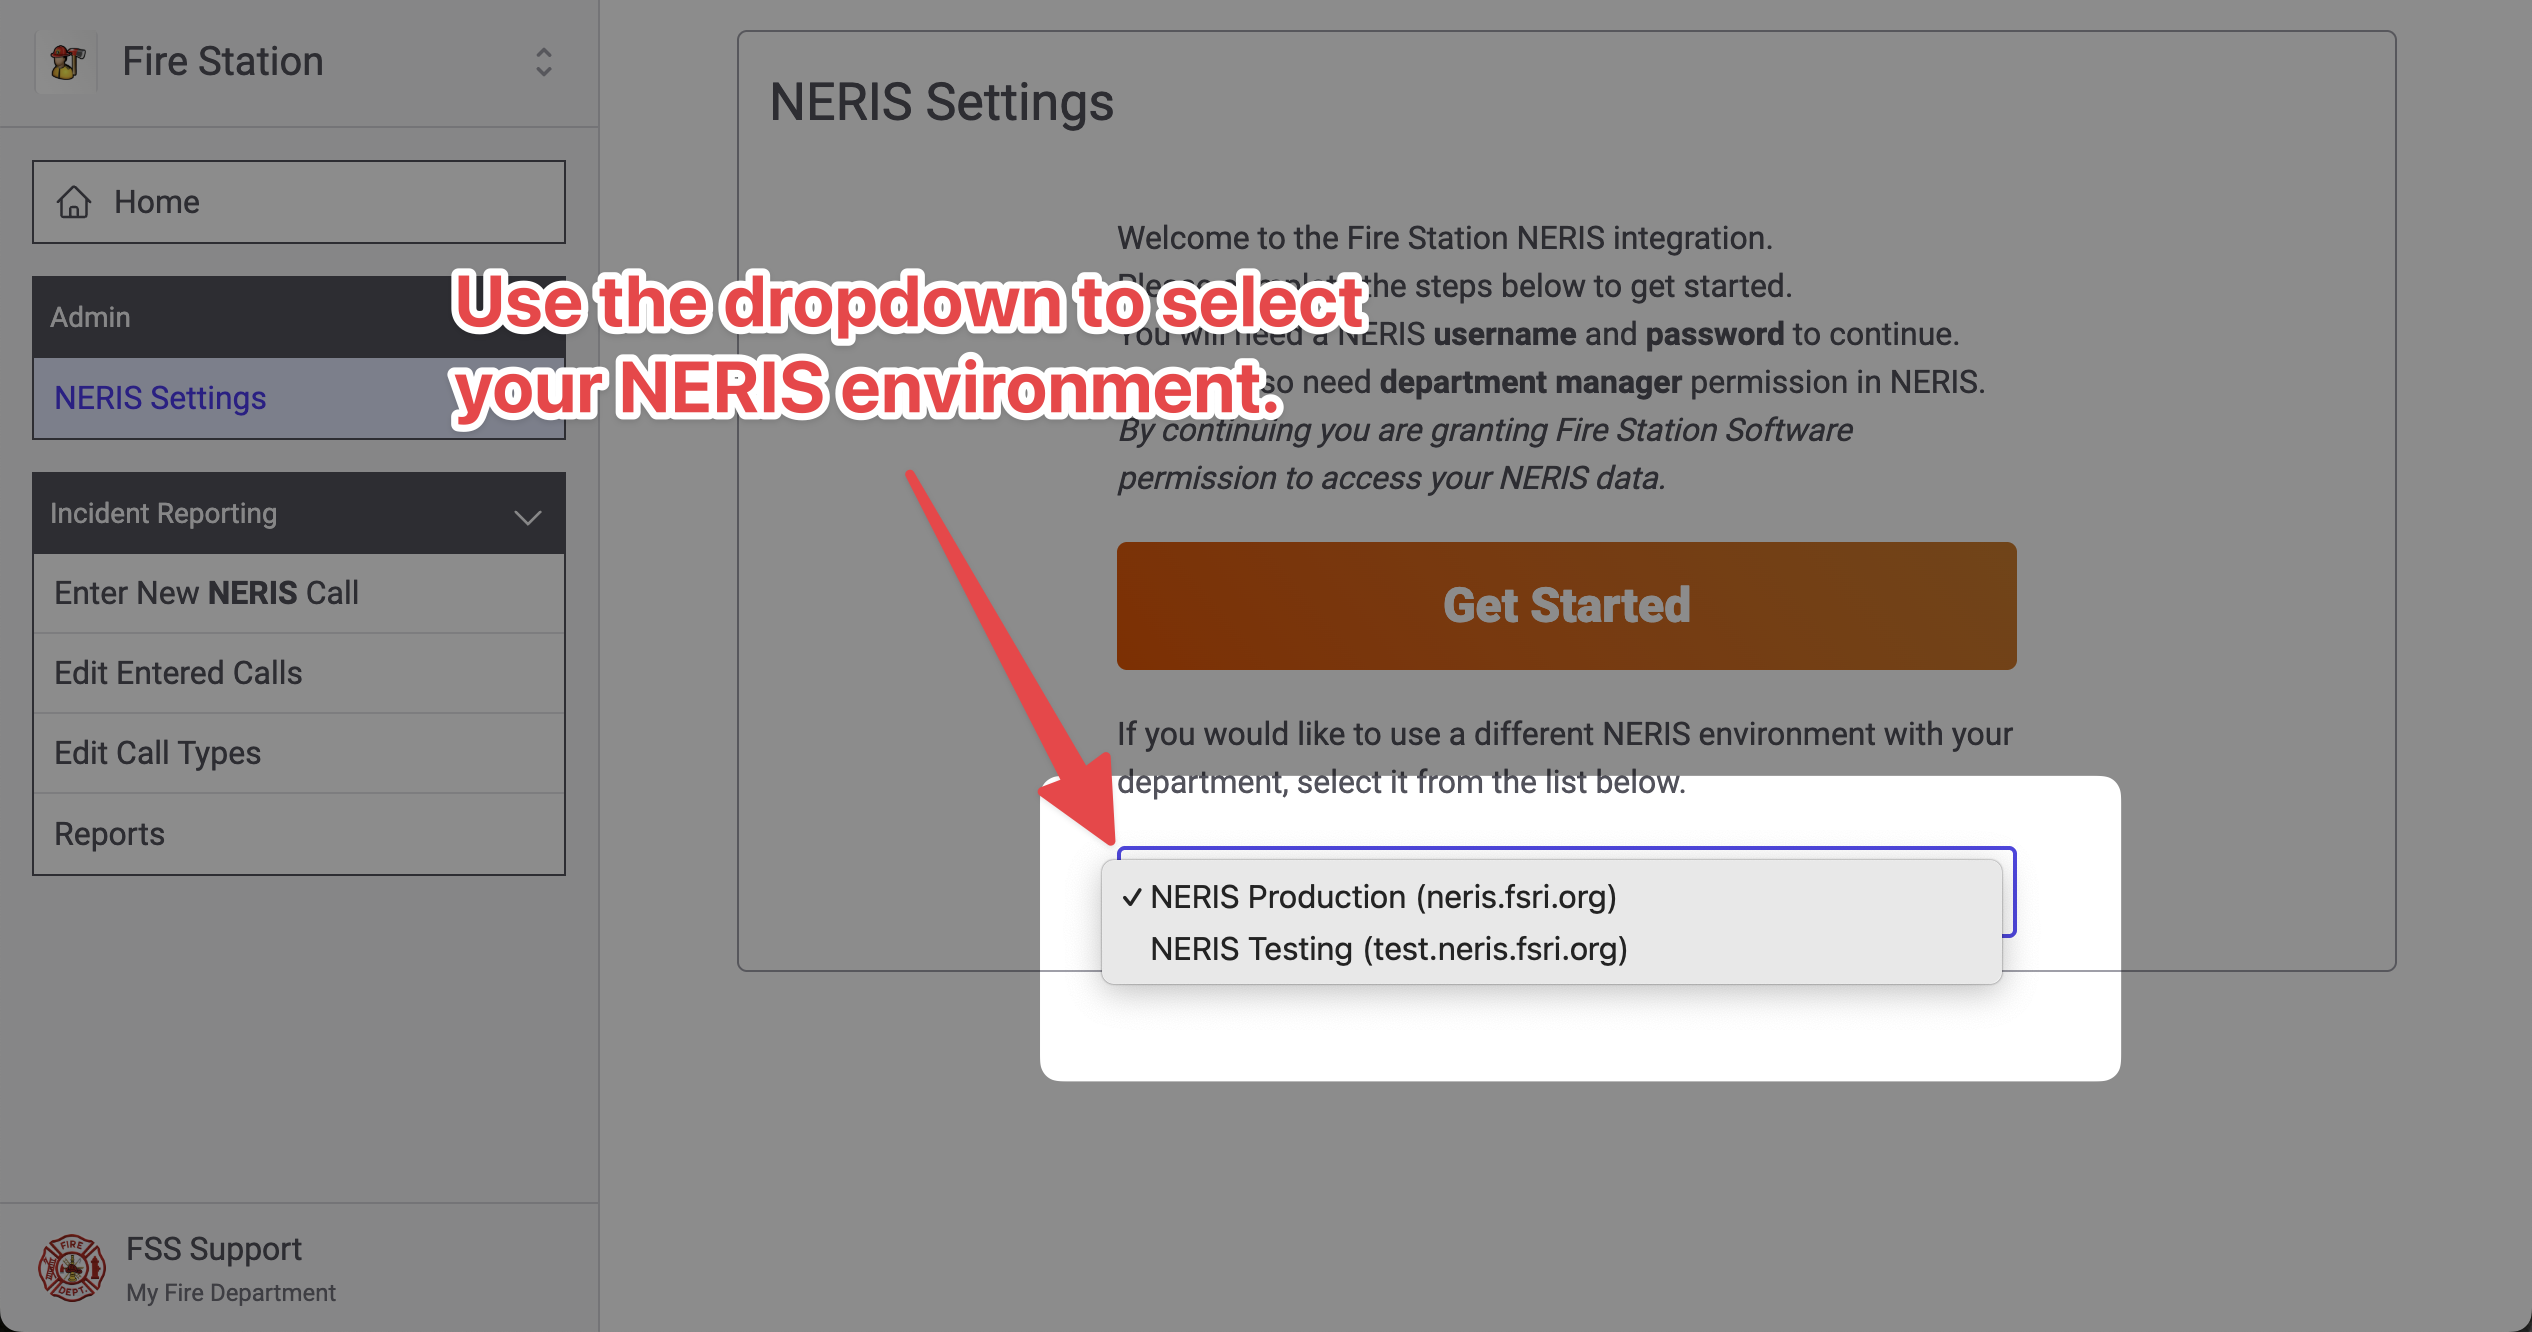The height and width of the screenshot is (1332, 2532).
Task: Click the checkmark beside NERIS Production
Action: point(1131,897)
